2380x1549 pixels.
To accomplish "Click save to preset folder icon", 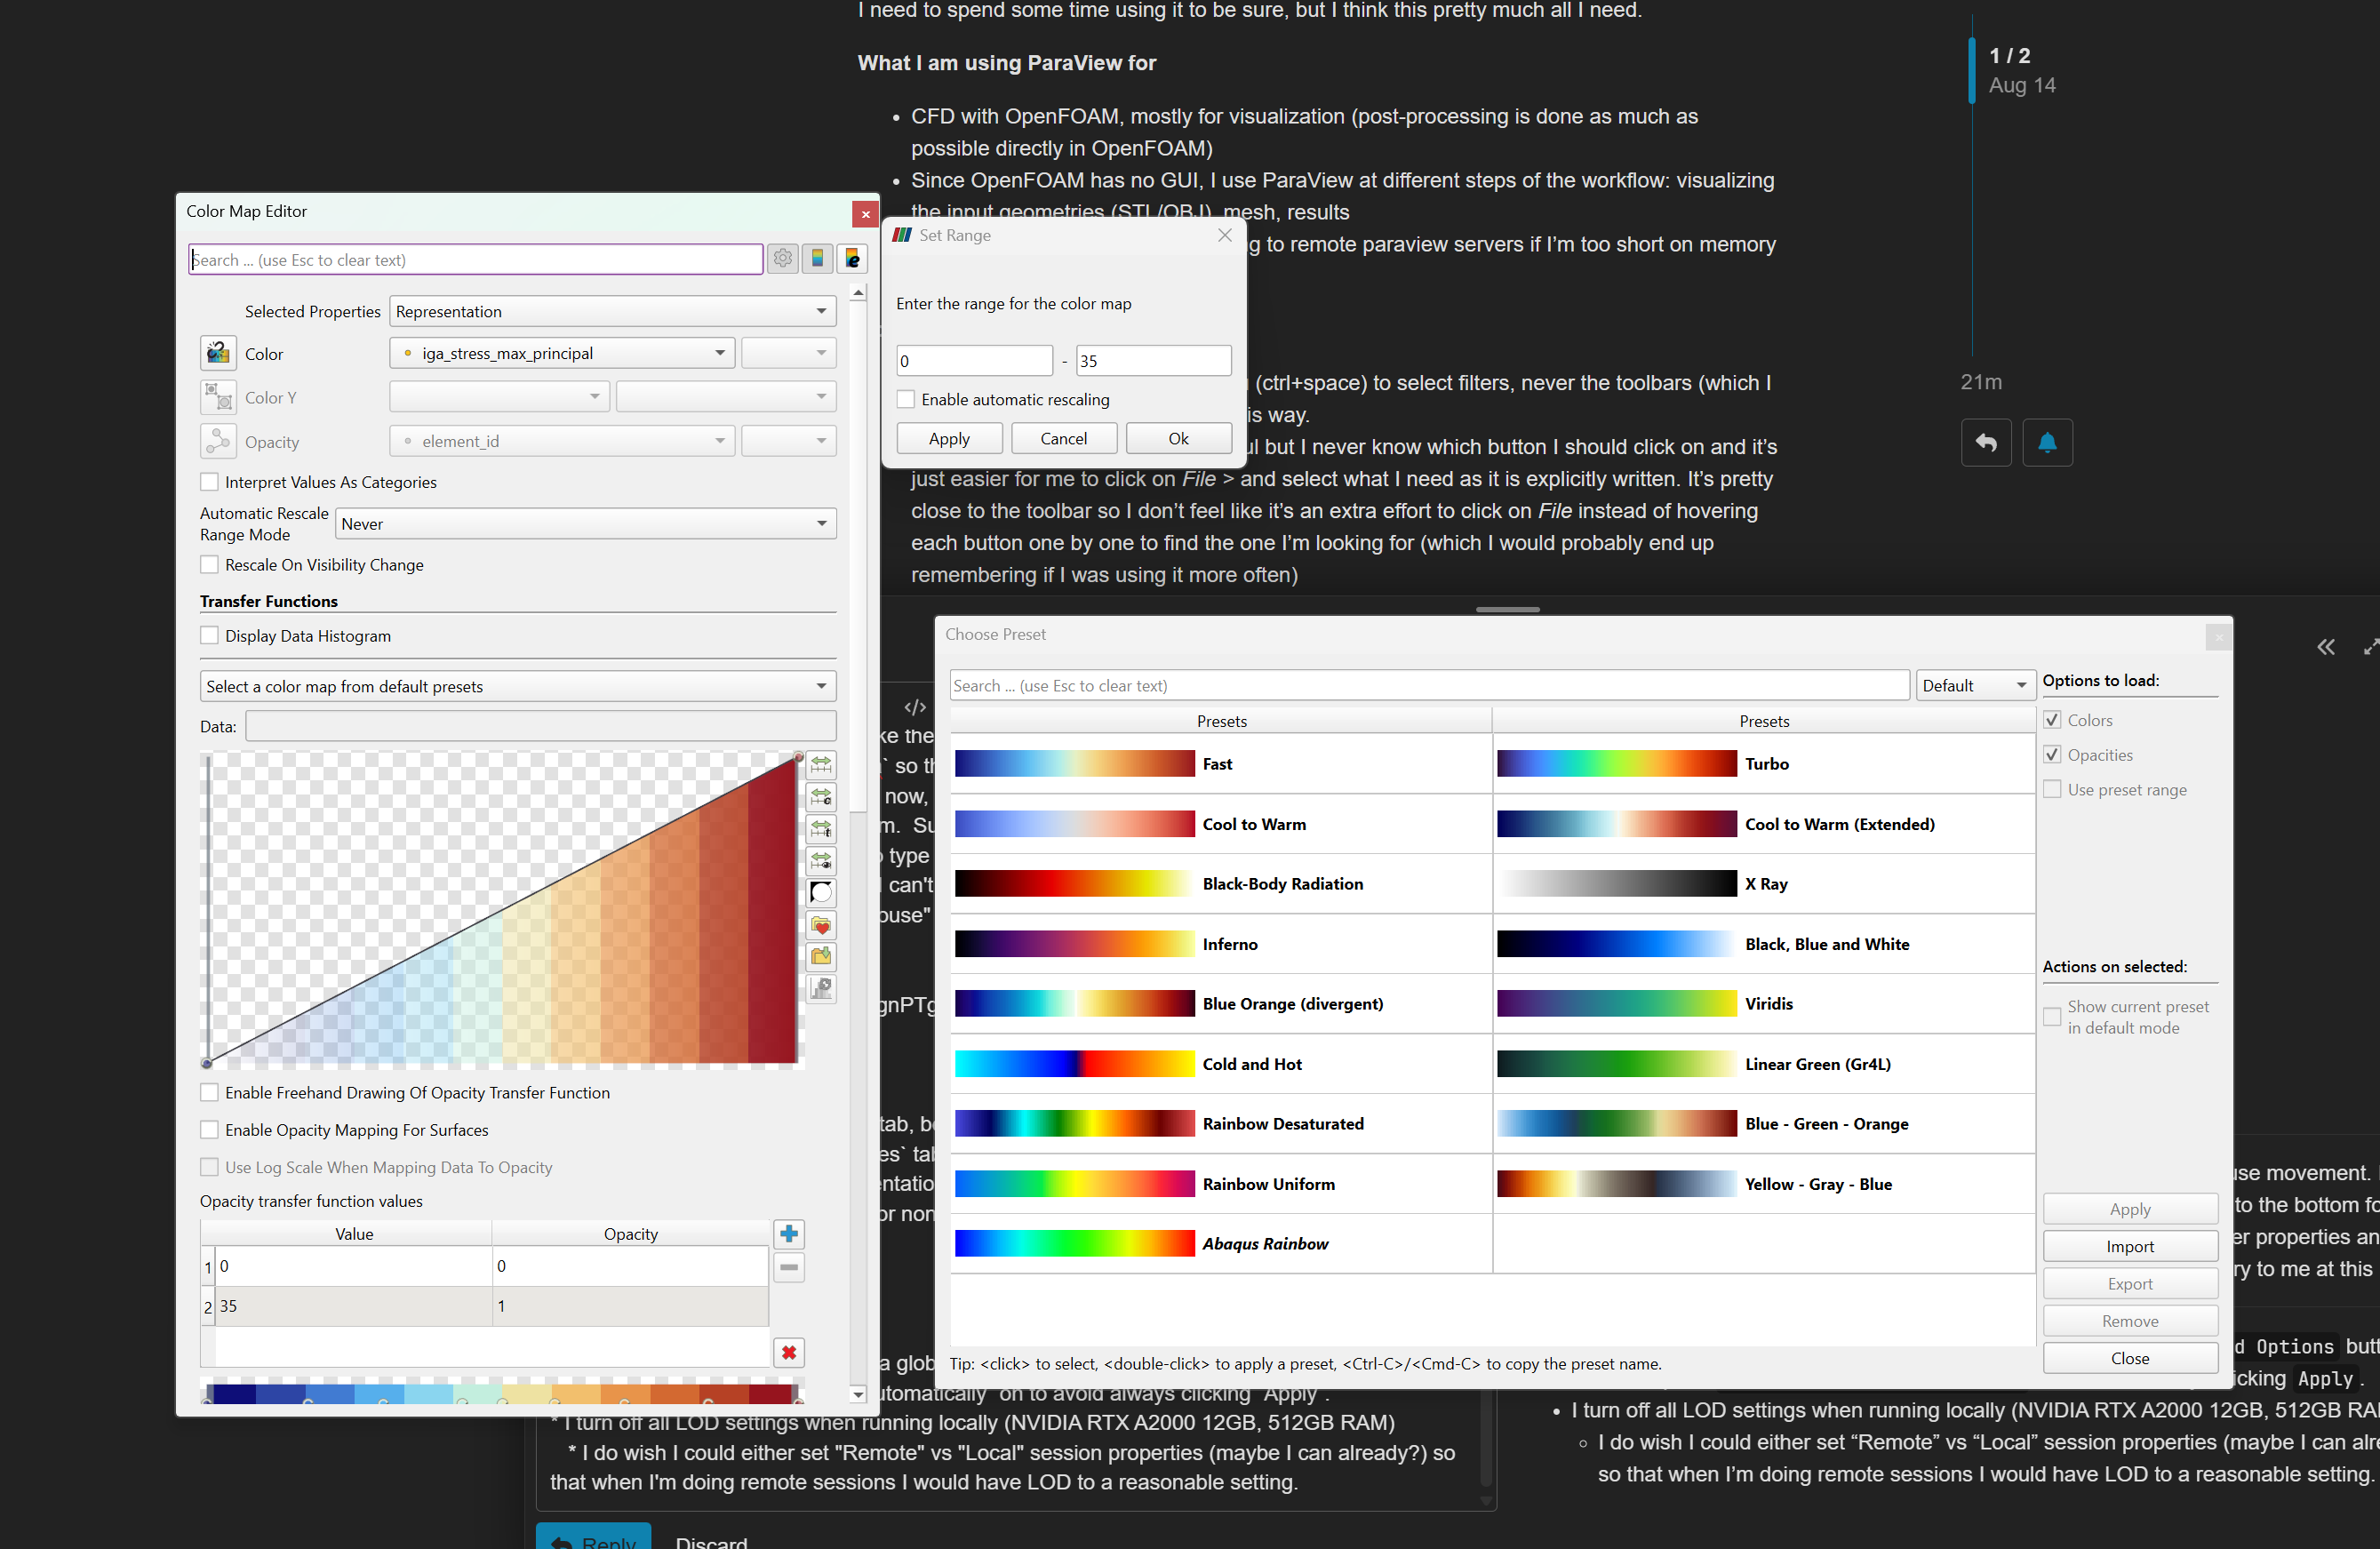I will pyautogui.click(x=821, y=957).
